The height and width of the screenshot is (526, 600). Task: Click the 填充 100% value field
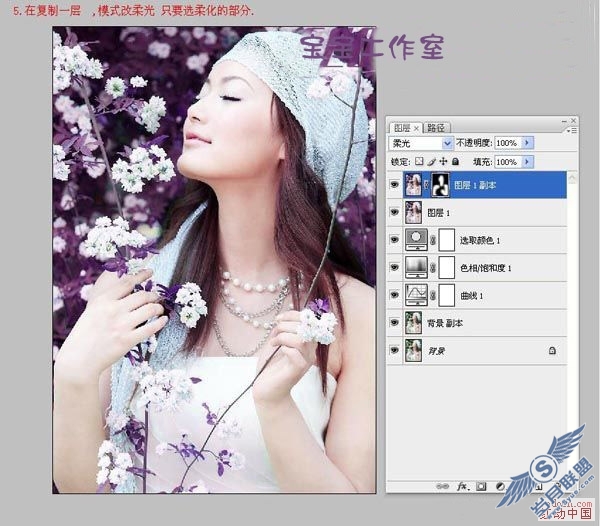(508, 161)
